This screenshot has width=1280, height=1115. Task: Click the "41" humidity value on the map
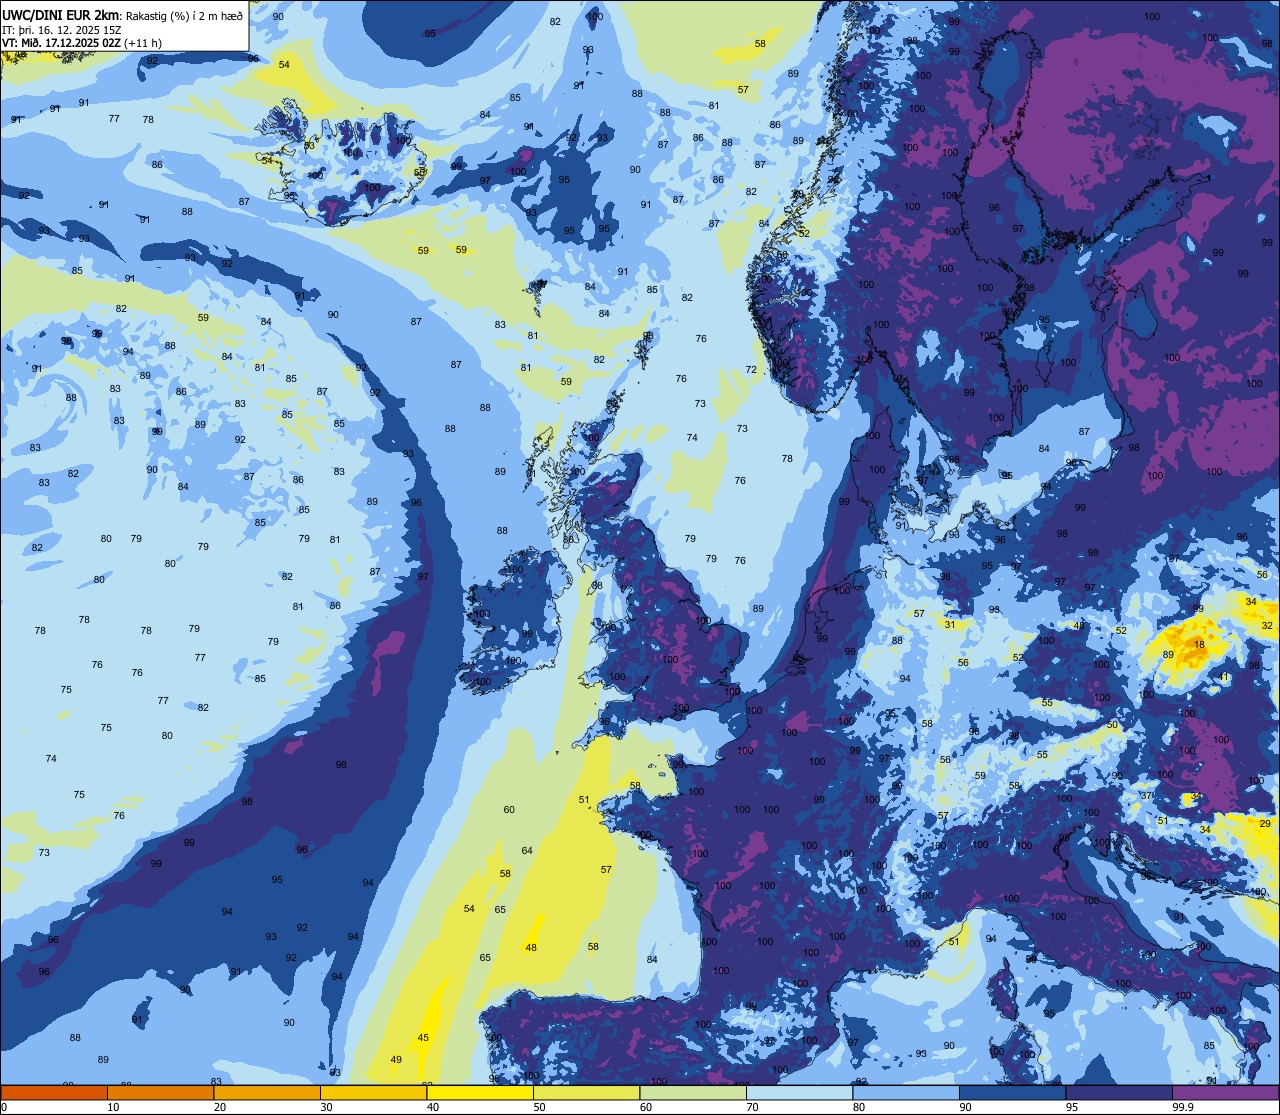1224,677
